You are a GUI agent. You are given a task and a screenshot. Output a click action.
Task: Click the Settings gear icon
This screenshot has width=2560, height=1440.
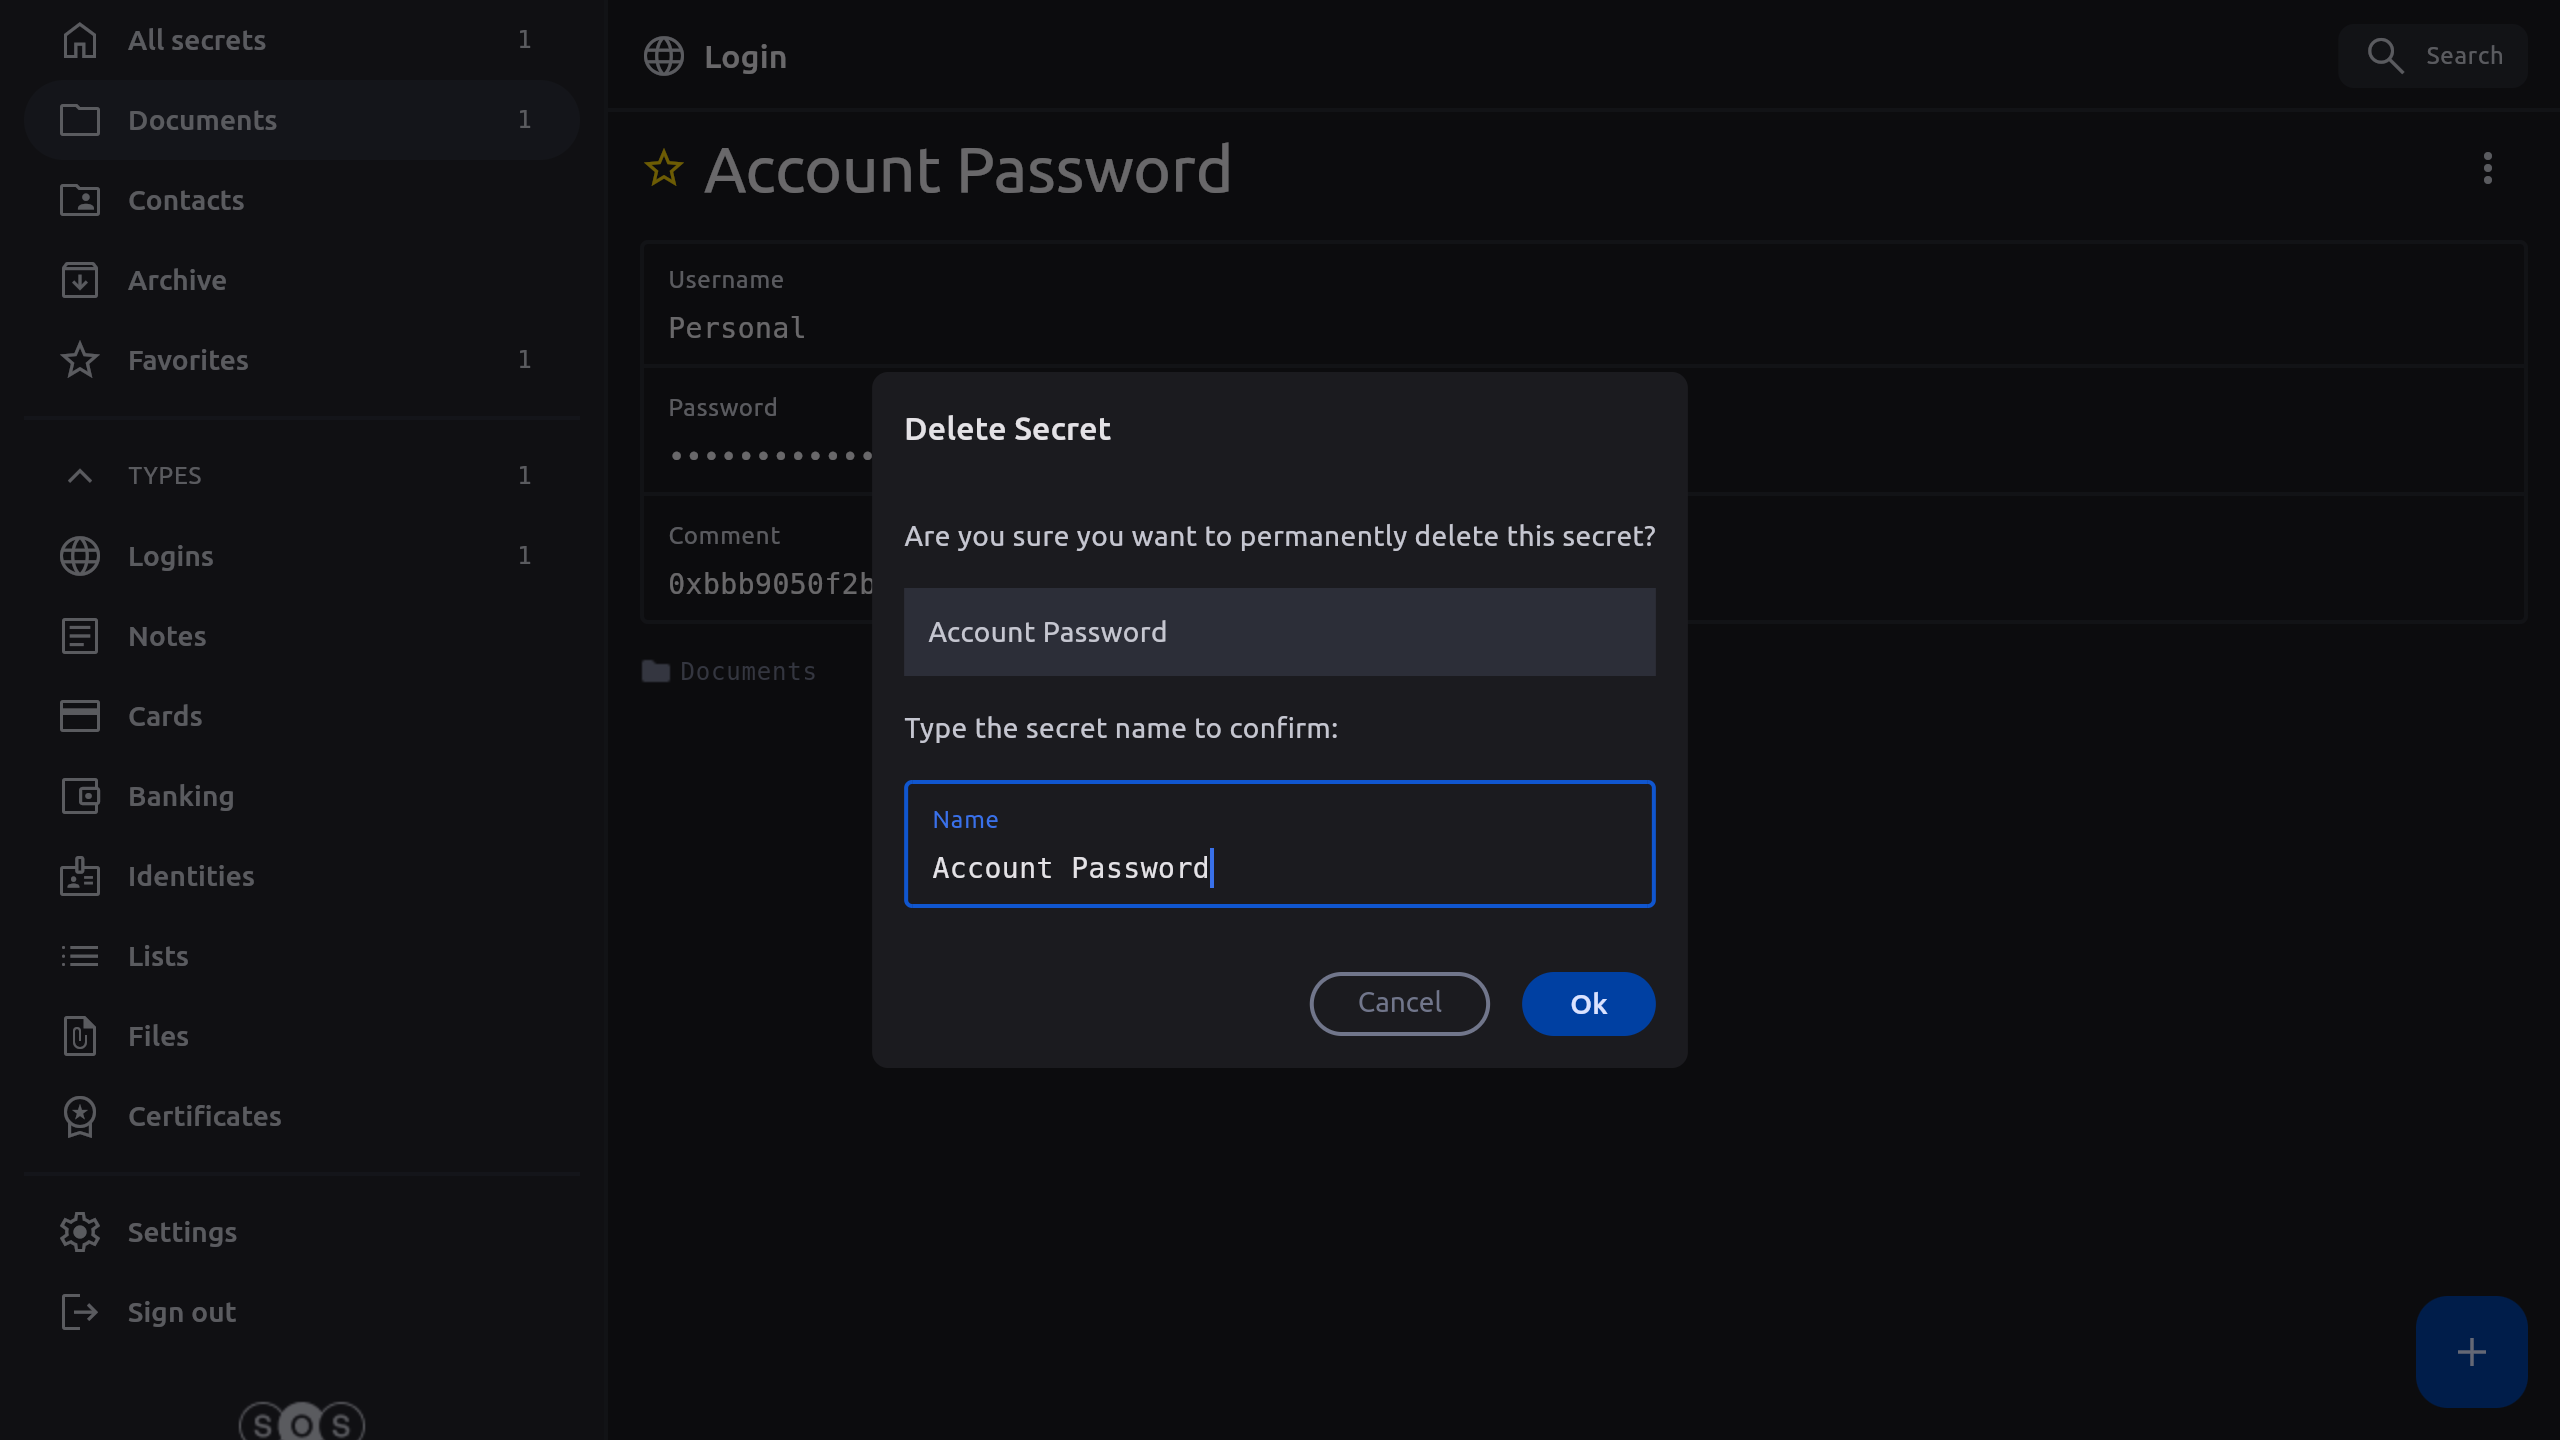coord(80,1232)
